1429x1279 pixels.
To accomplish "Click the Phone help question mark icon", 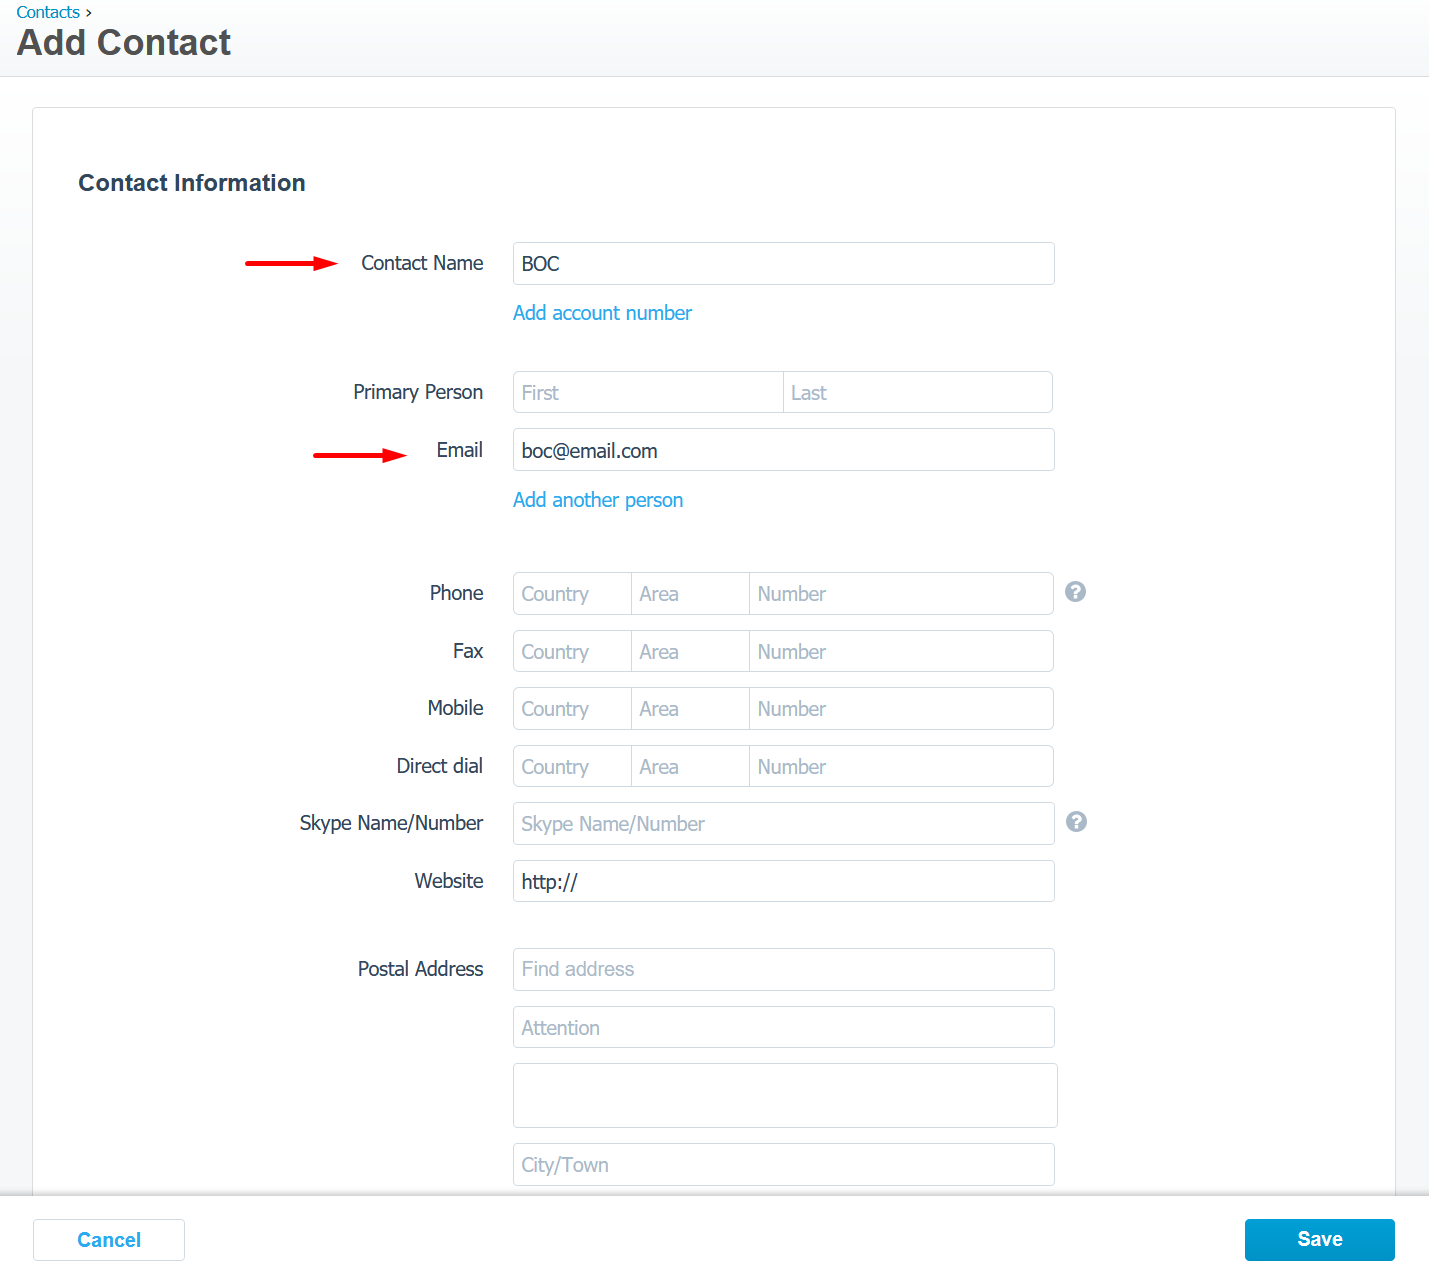I will 1075,592.
